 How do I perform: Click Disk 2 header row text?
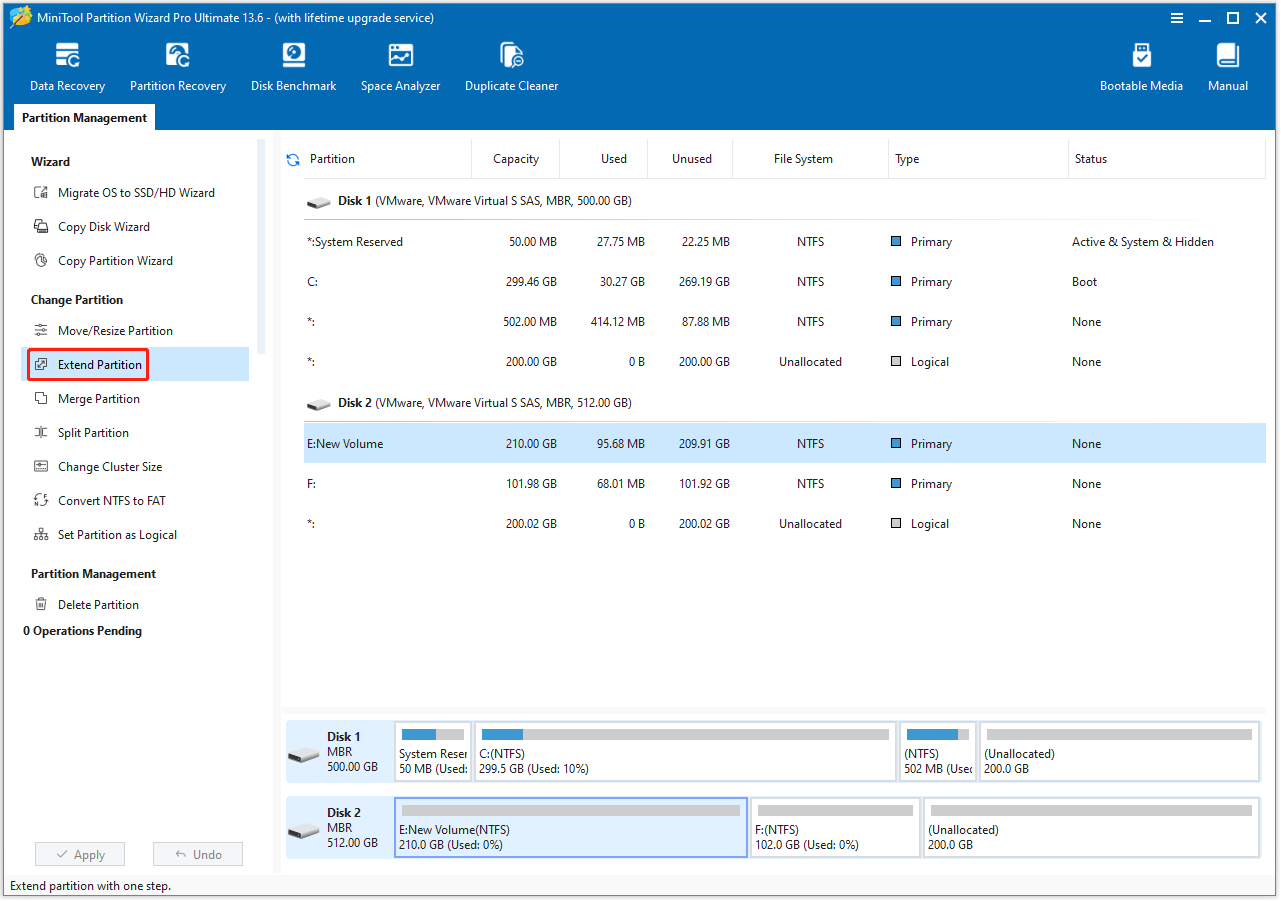click(x=484, y=403)
